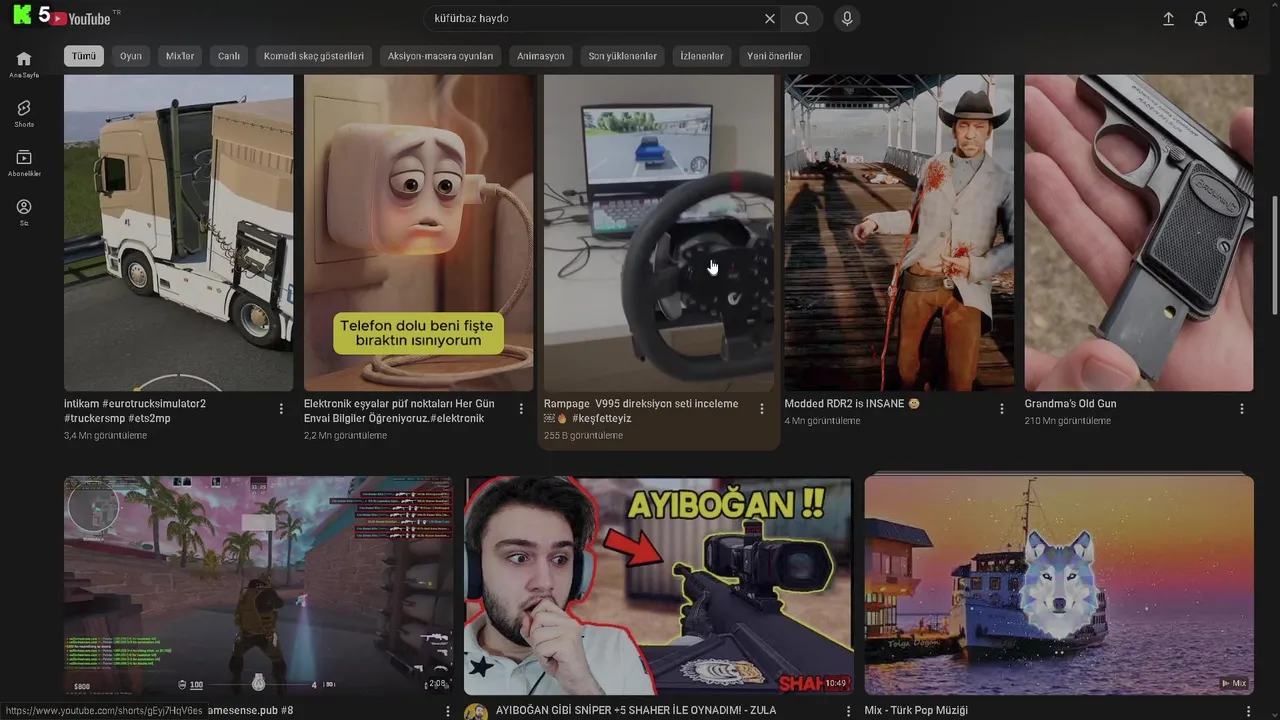Open options menu for intikam eurotrucksimulator2 short
Viewport: 1280px width, 720px height.
281,409
